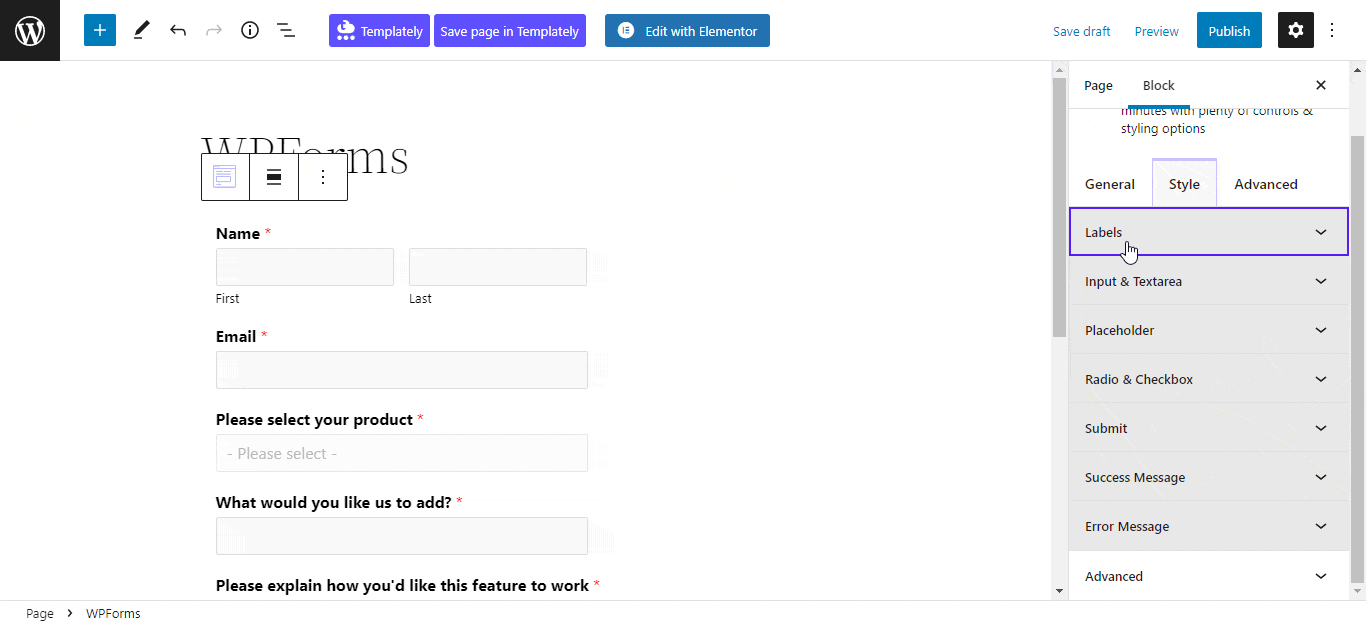1366x625 pixels.
Task: Click the WPForms page title
Action: pyautogui.click(x=305, y=157)
